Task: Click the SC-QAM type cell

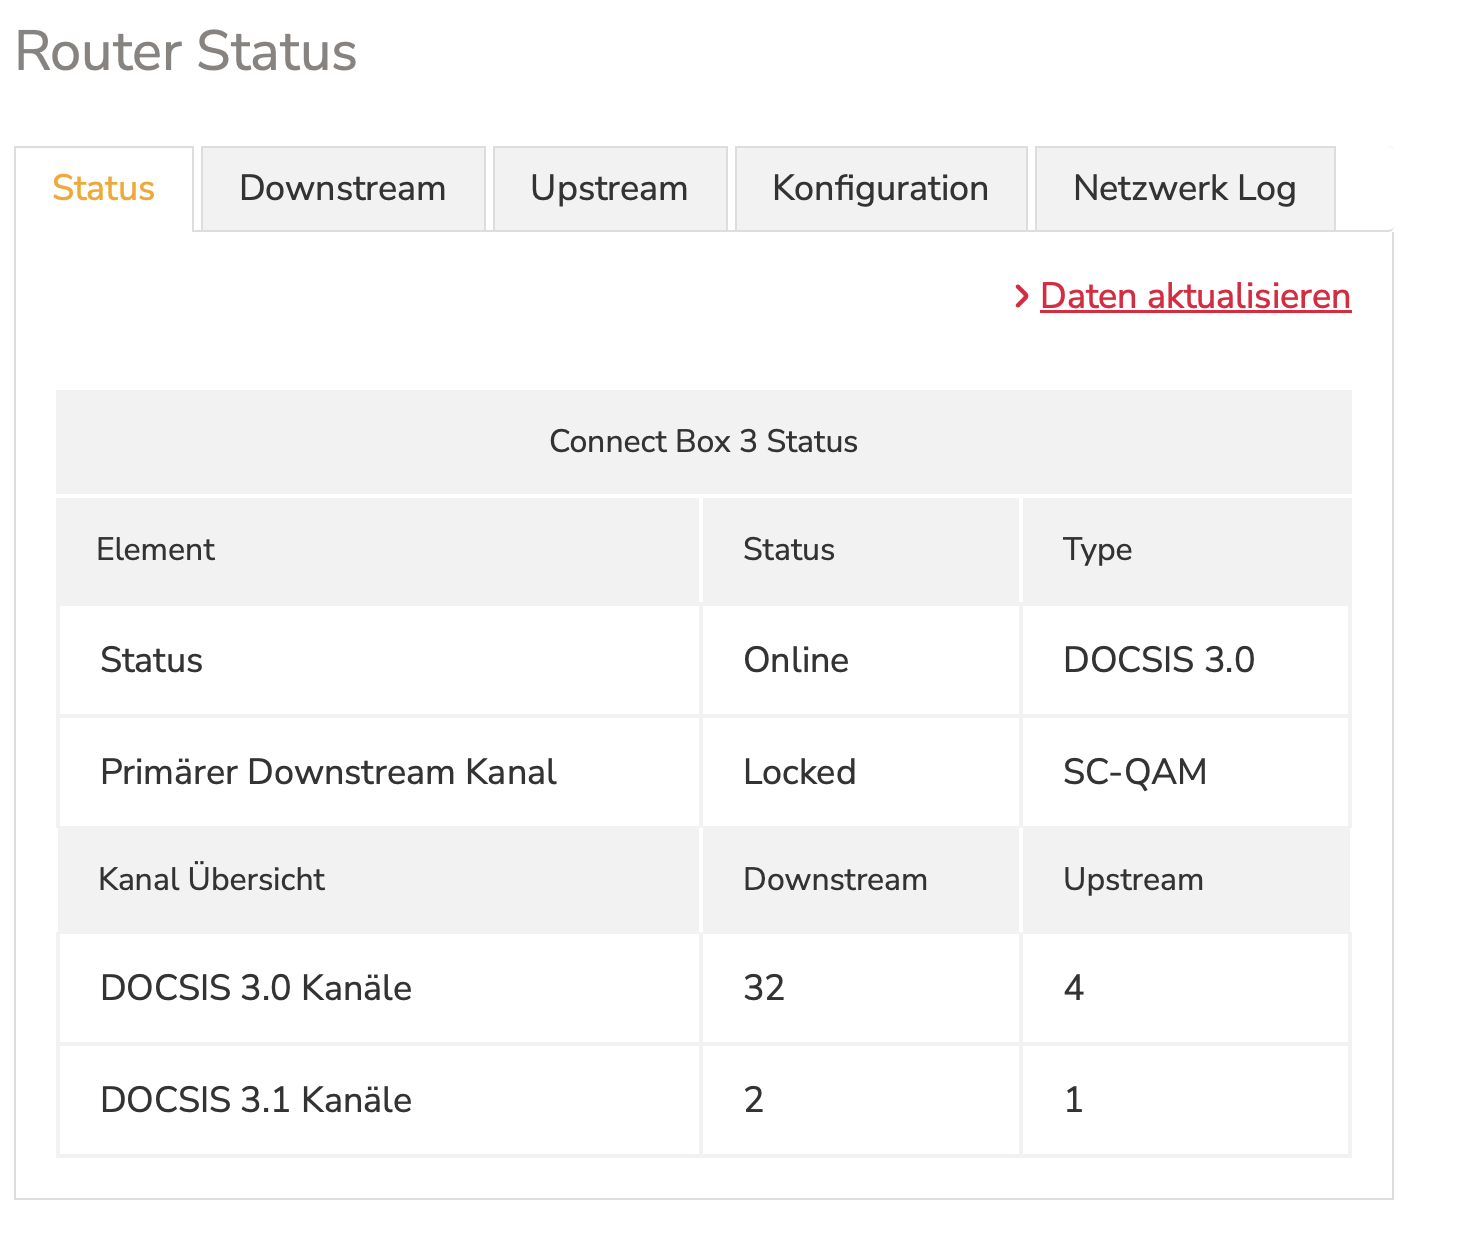Action: [x=1135, y=773]
